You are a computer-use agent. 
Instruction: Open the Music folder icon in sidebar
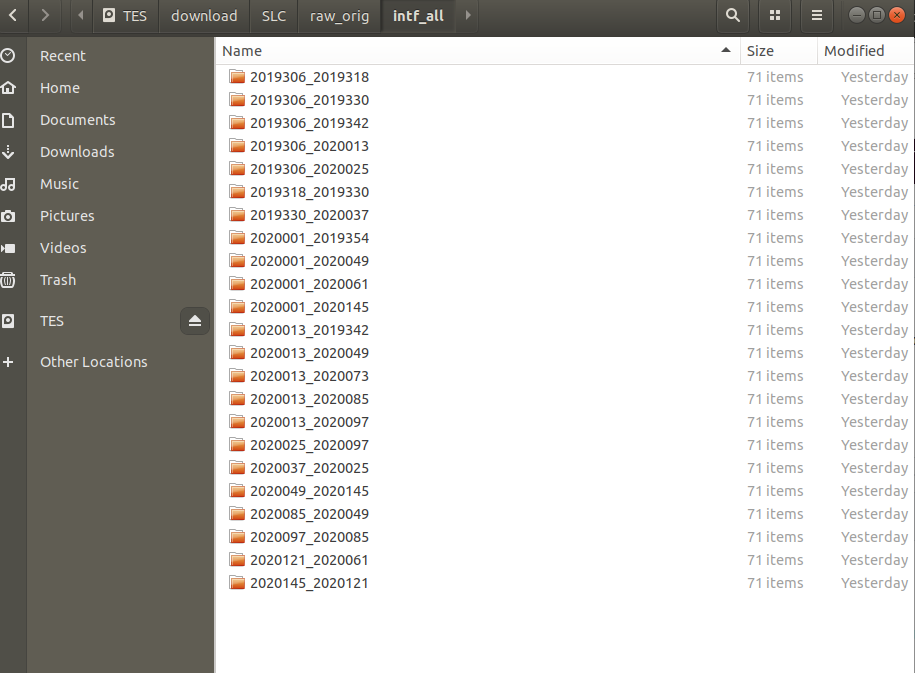click(11, 183)
